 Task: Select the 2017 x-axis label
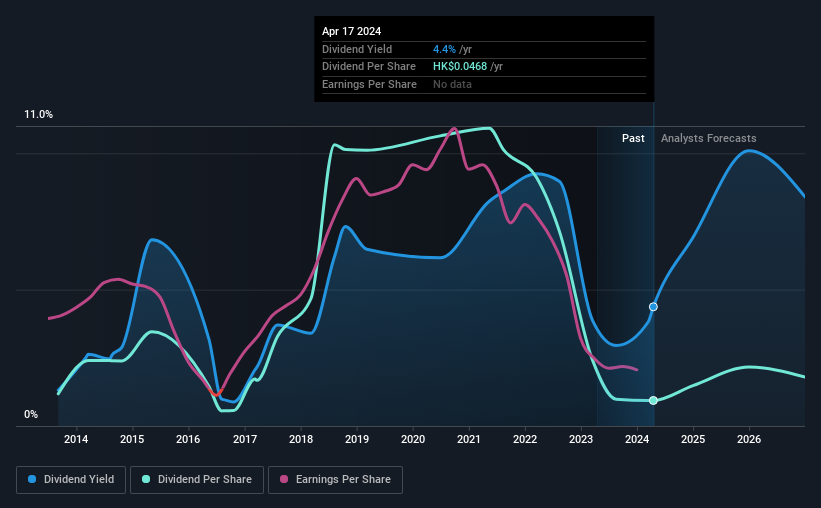coord(245,439)
